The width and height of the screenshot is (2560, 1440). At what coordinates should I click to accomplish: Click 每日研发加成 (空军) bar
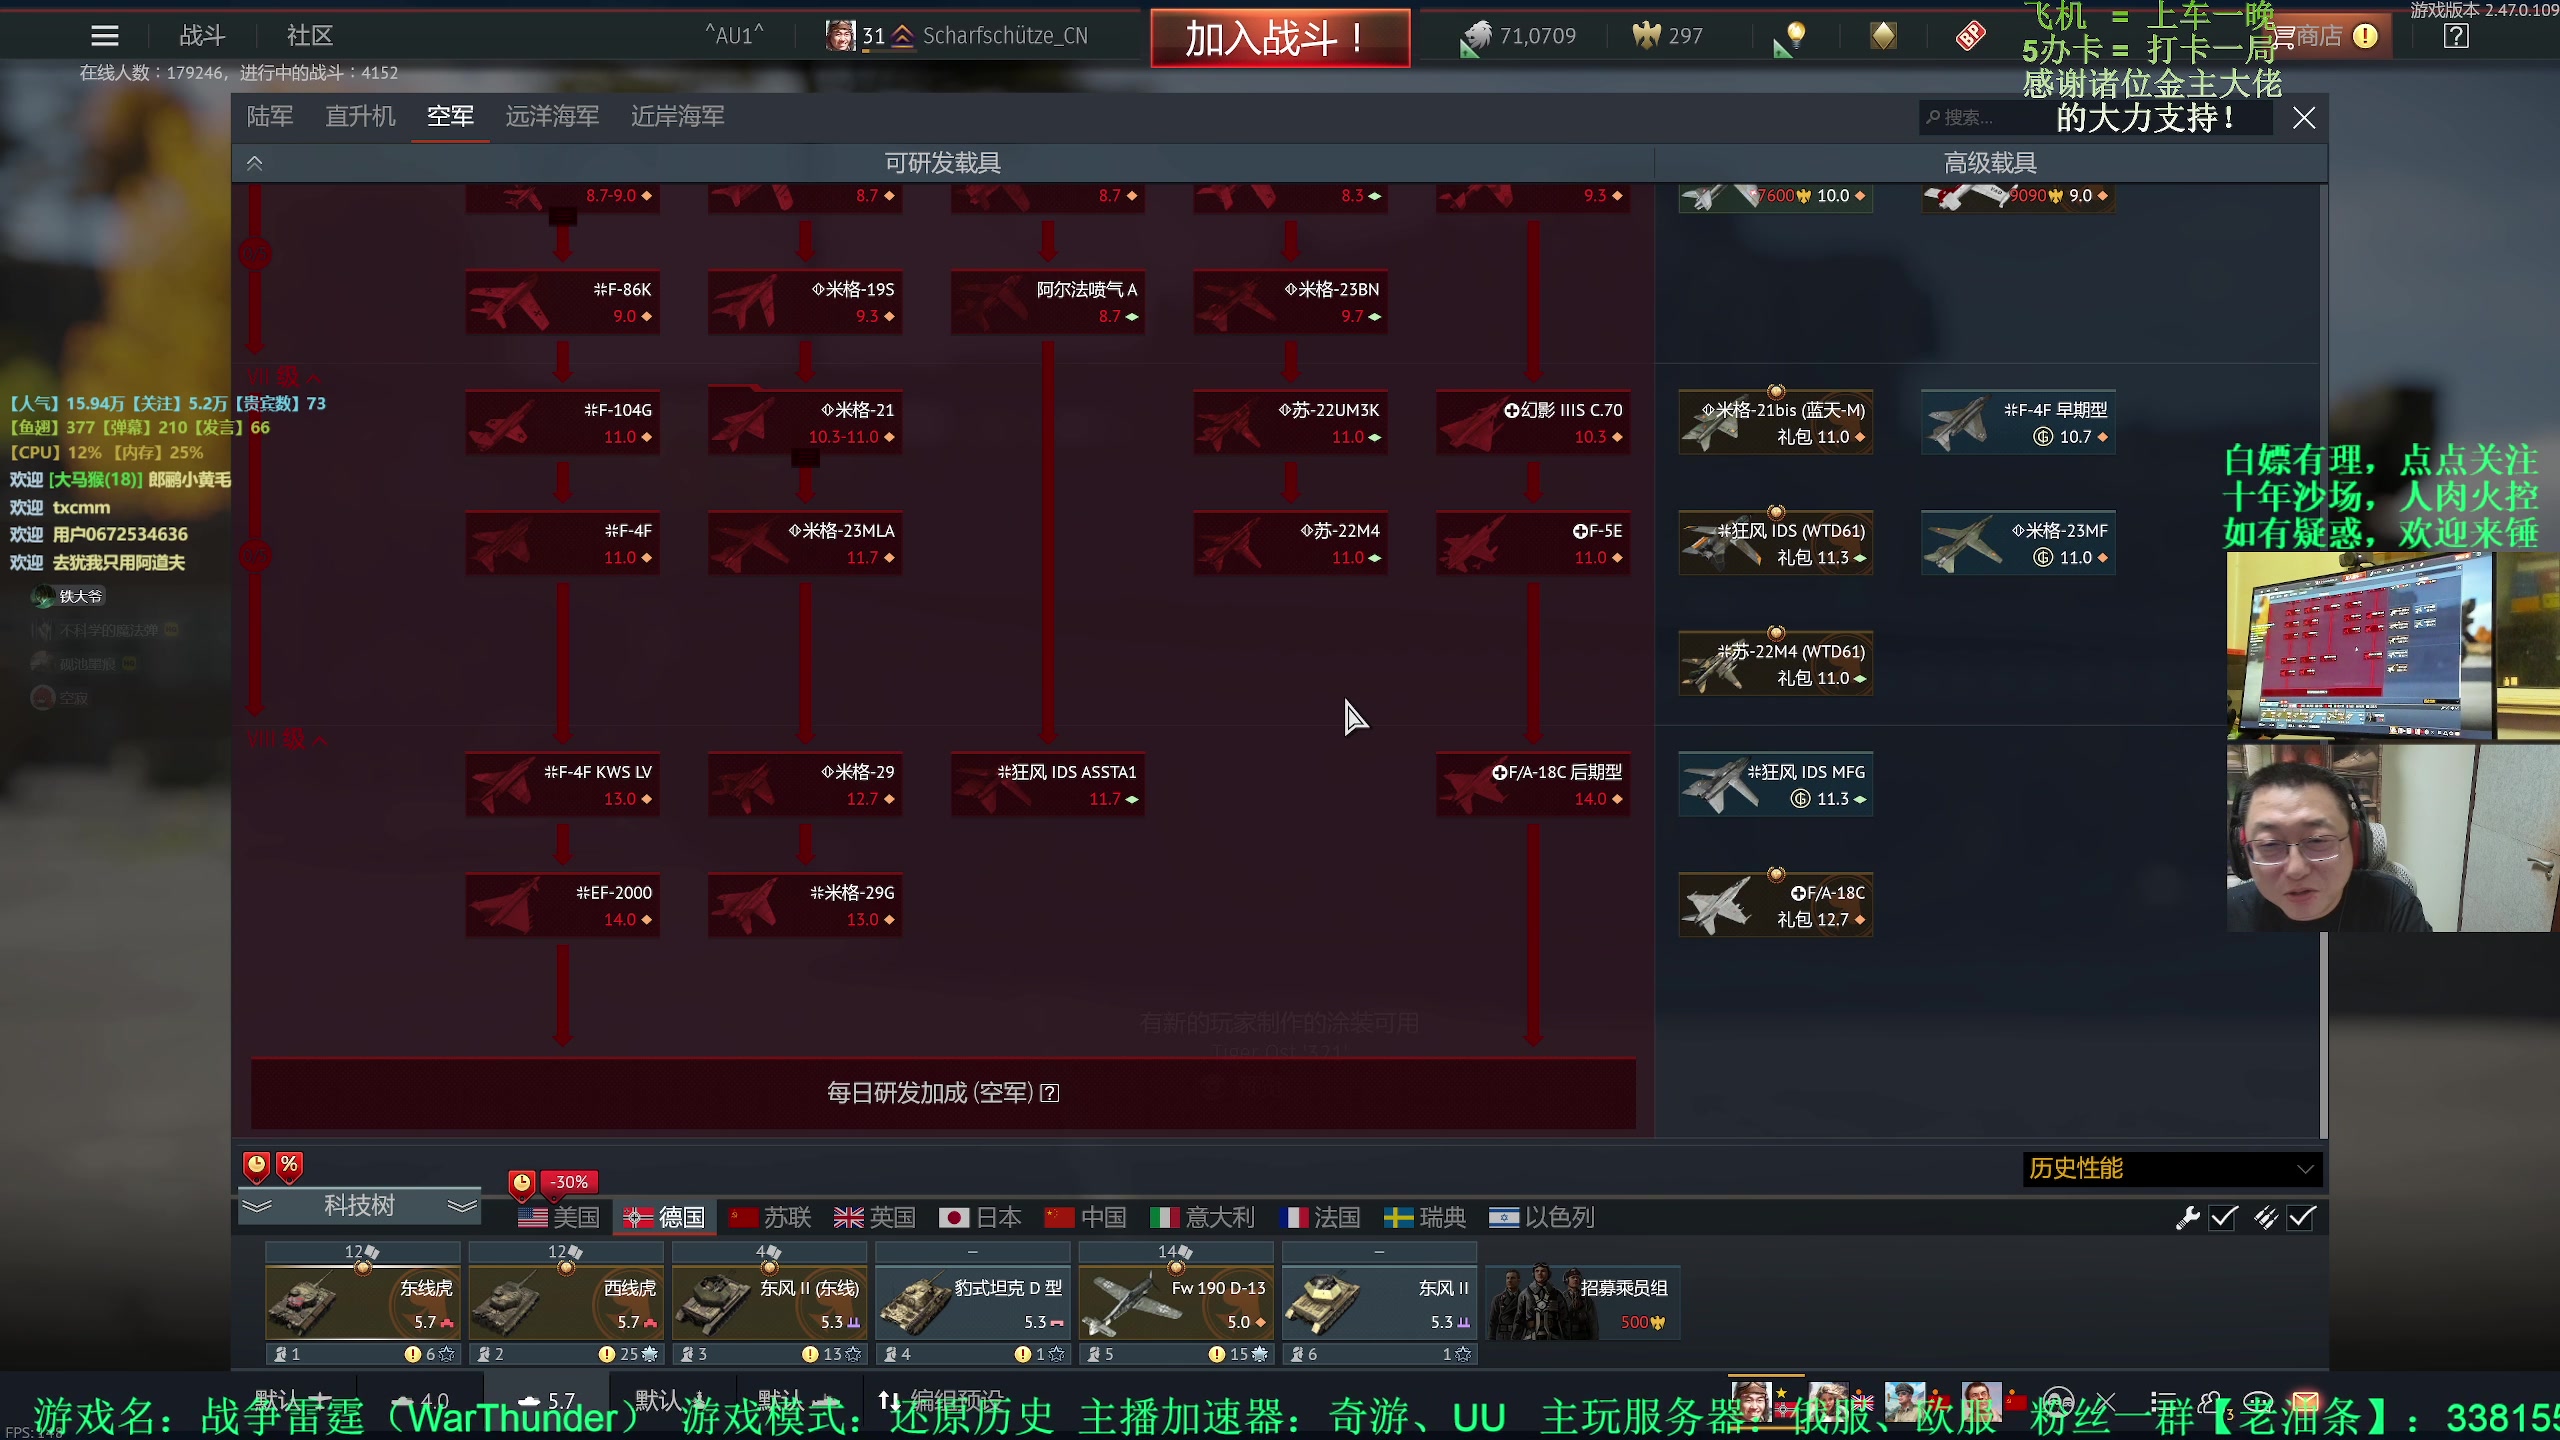coord(943,1093)
